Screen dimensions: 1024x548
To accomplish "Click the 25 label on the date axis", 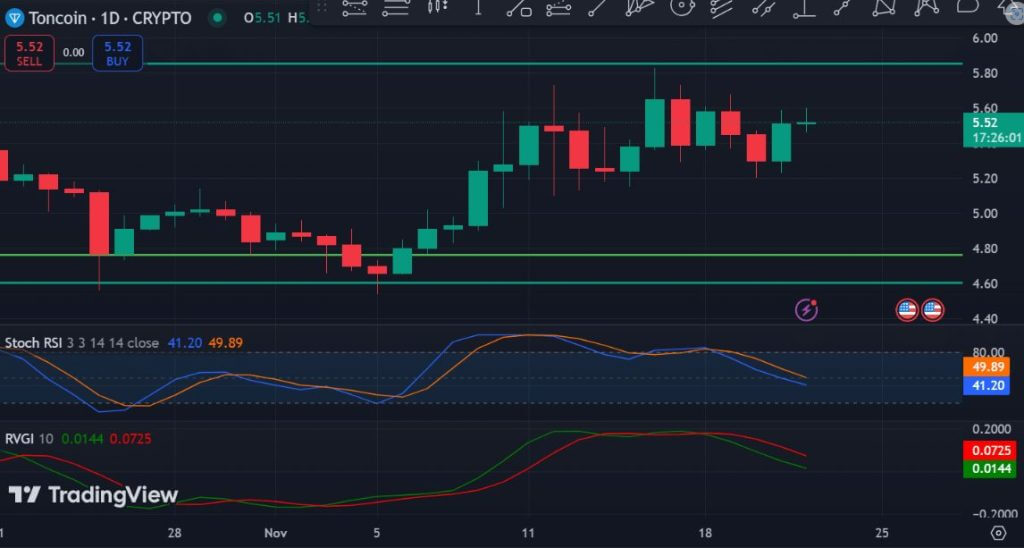I will tap(881, 533).
